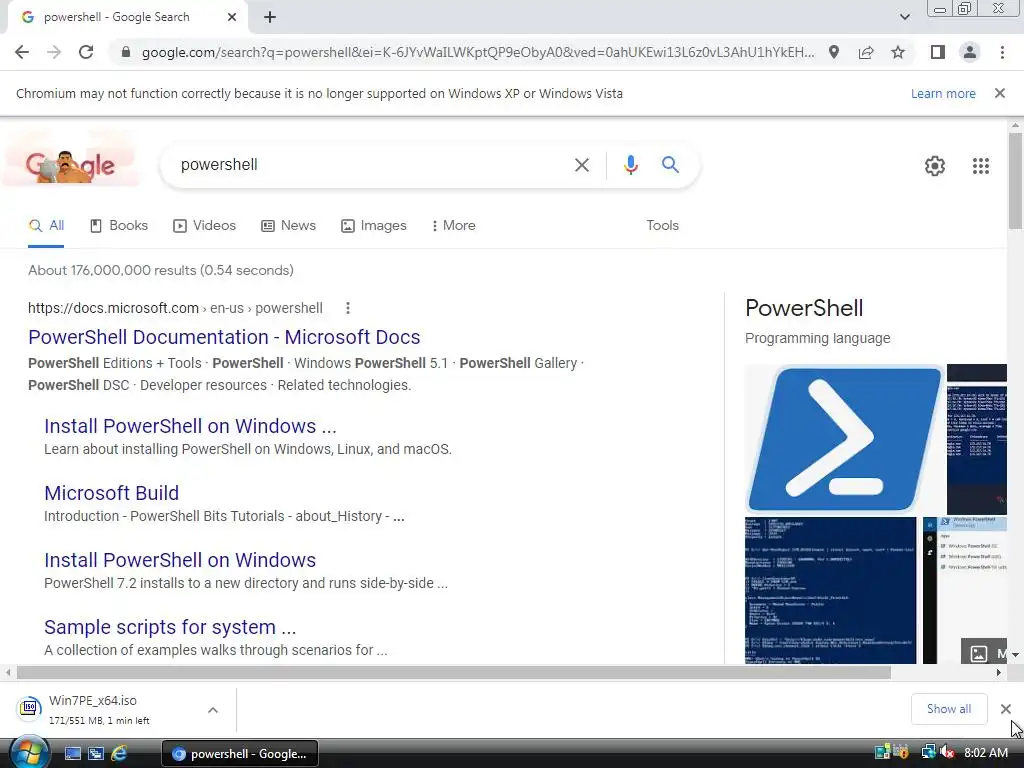Toggle the side panel icon
The height and width of the screenshot is (768, 1024).
point(938,52)
